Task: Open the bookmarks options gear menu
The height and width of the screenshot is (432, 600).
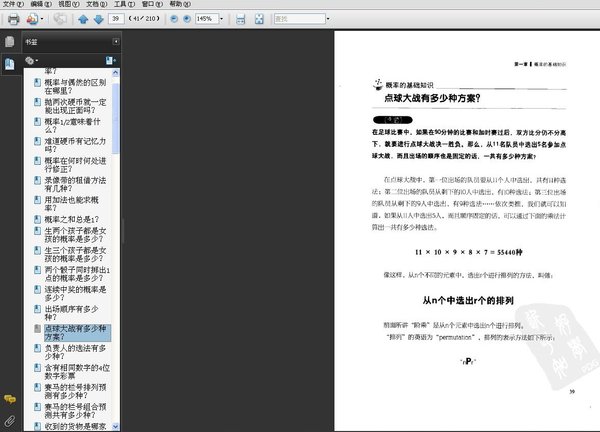Action: [x=31, y=60]
